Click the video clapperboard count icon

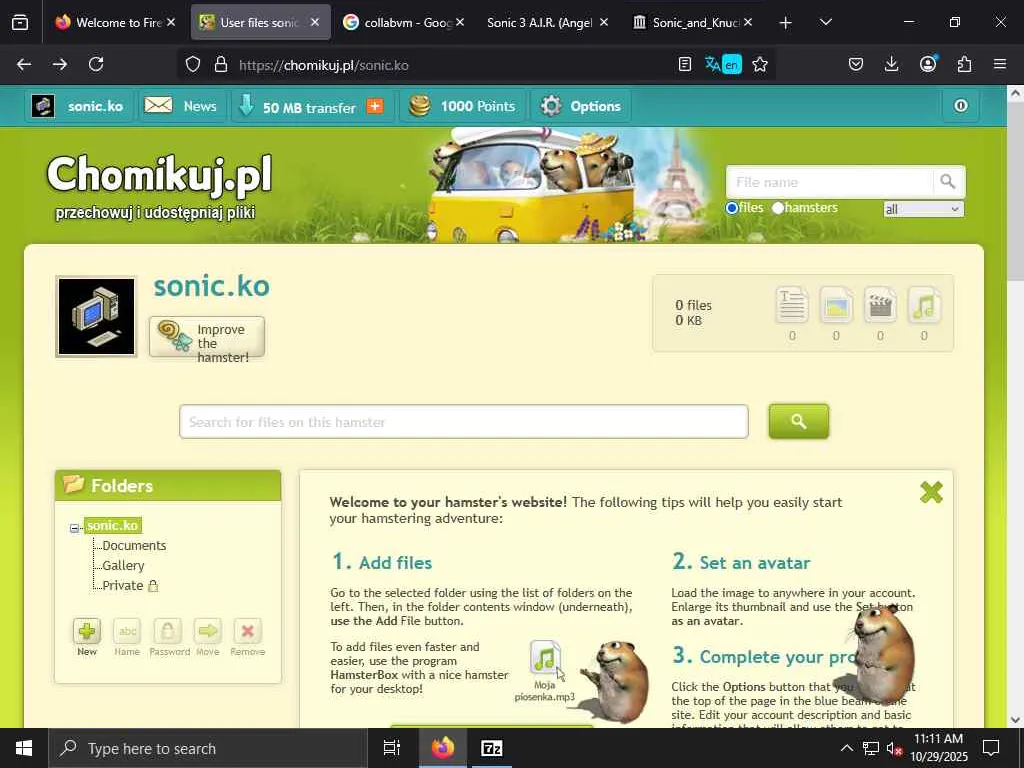pyautogui.click(x=880, y=305)
